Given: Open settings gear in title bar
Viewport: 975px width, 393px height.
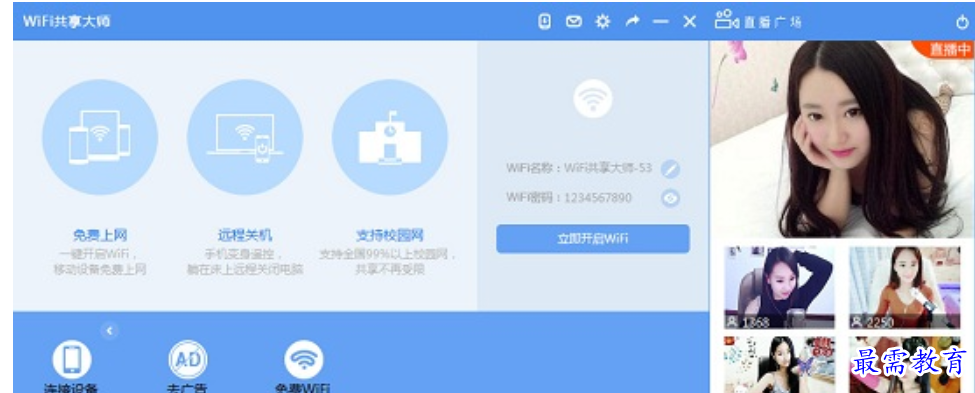Looking at the screenshot, I should coord(603,22).
